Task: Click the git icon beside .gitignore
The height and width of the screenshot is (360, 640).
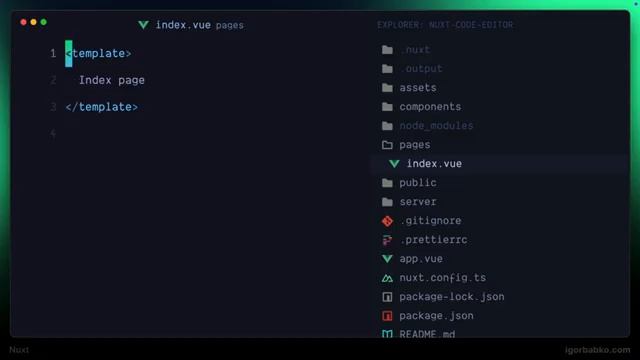Action: (387, 221)
